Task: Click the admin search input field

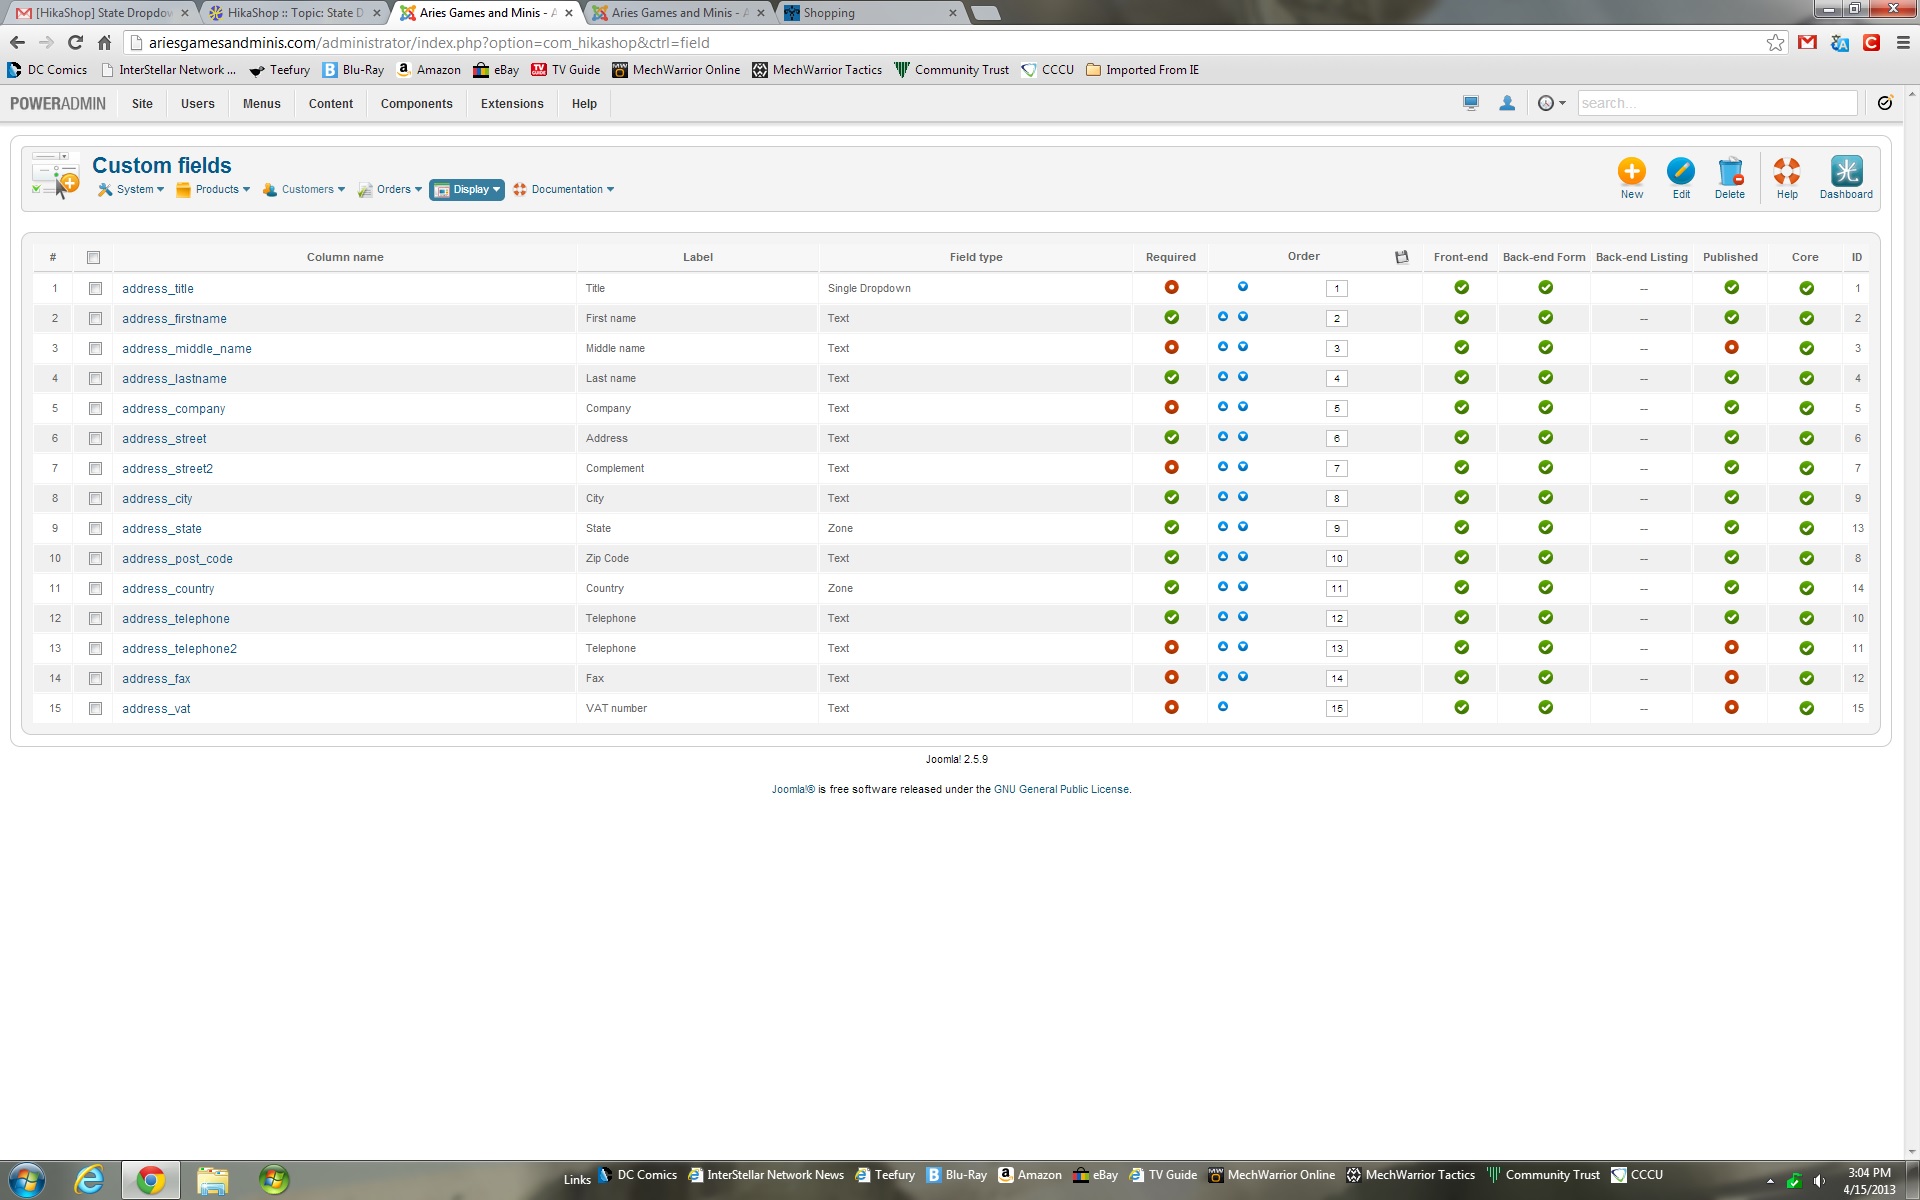Action: 1716,103
